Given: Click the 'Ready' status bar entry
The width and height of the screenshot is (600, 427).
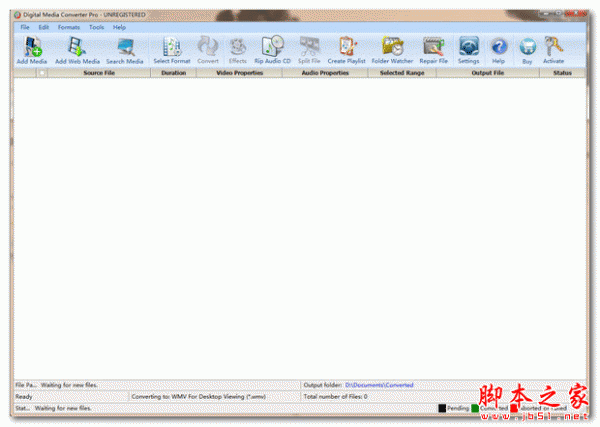Looking at the screenshot, I should click(x=24, y=396).
